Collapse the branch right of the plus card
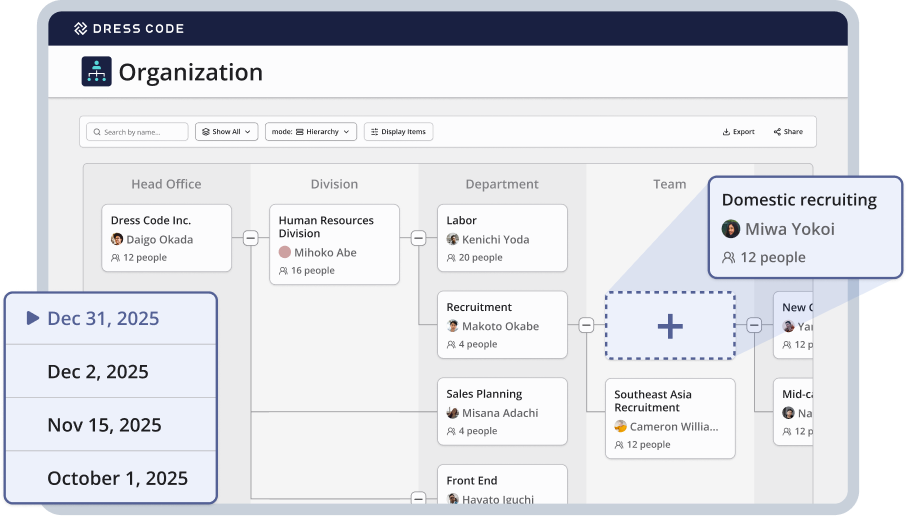 [x=754, y=325]
